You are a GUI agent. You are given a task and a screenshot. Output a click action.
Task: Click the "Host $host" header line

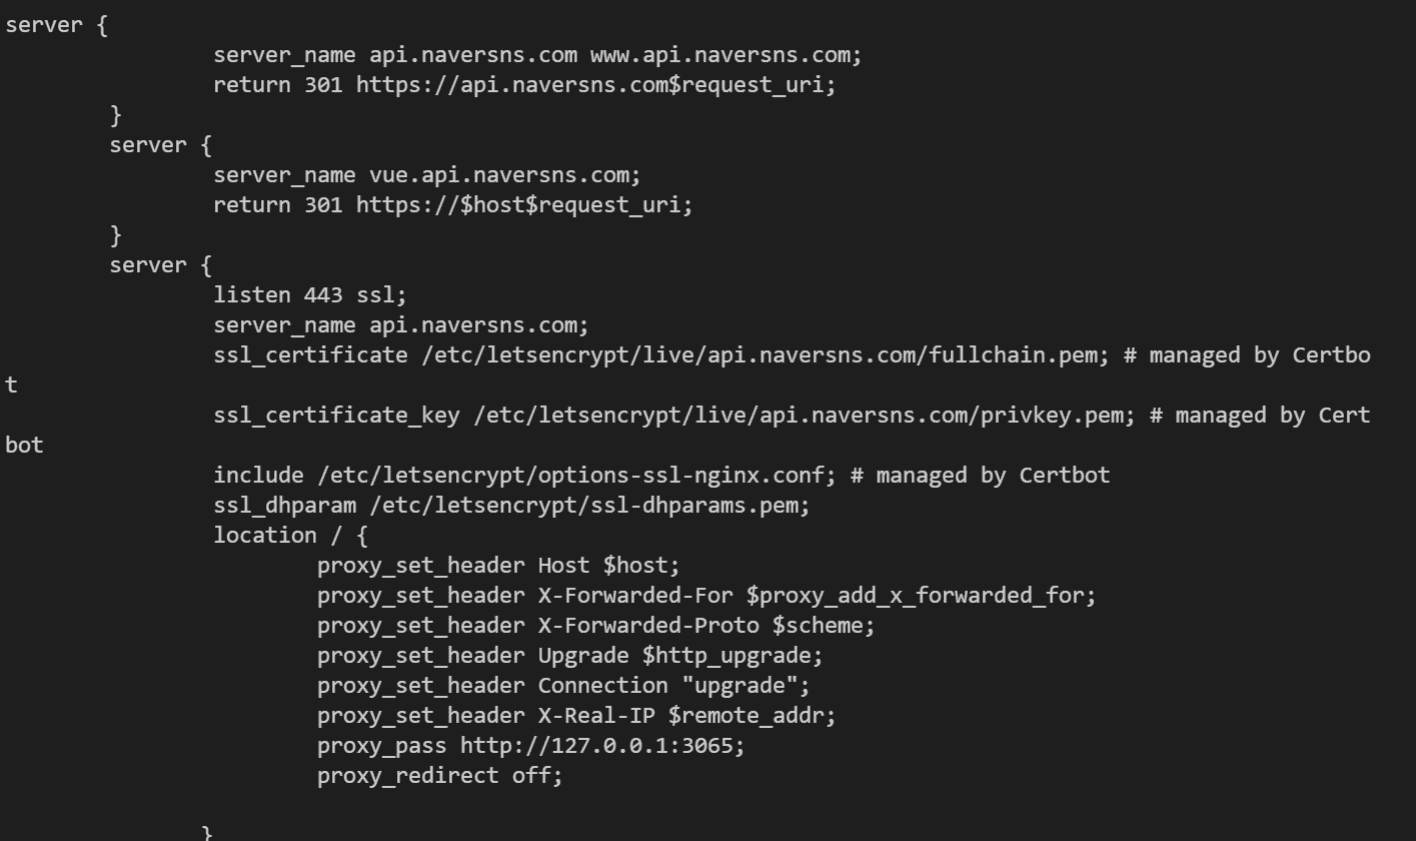[x=608, y=565]
